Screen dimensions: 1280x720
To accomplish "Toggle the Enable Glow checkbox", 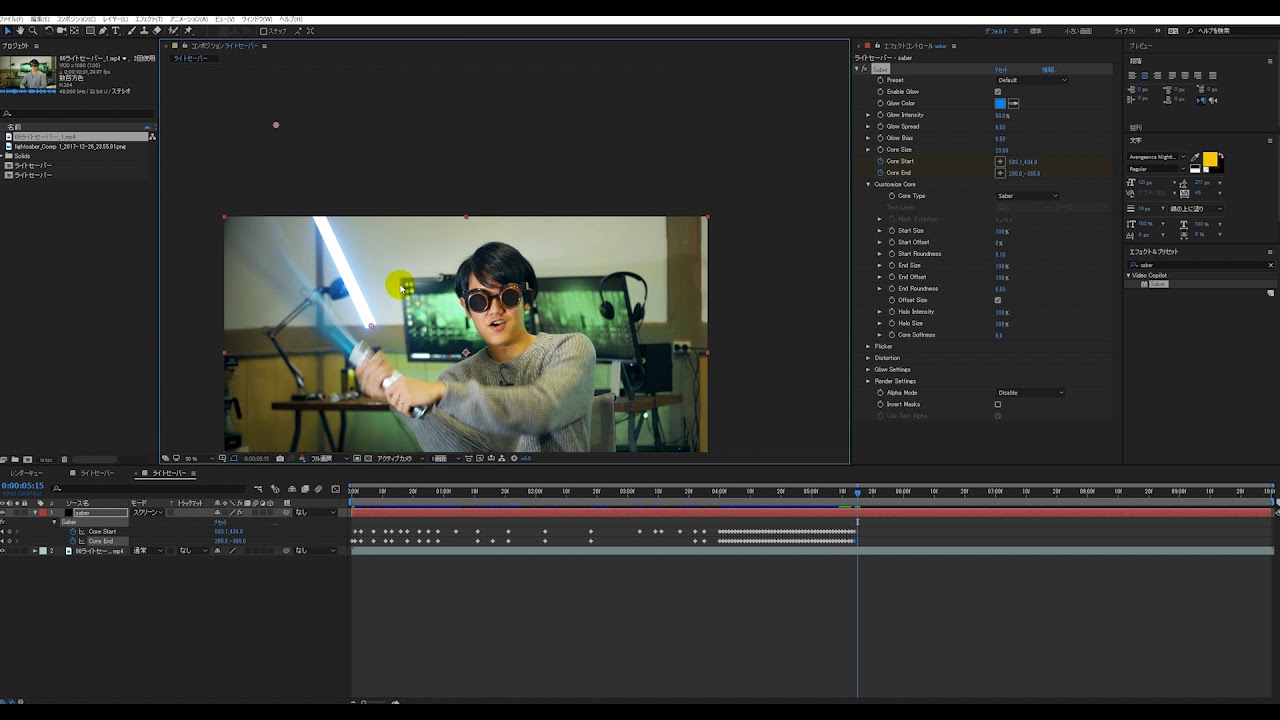I will (x=998, y=92).
